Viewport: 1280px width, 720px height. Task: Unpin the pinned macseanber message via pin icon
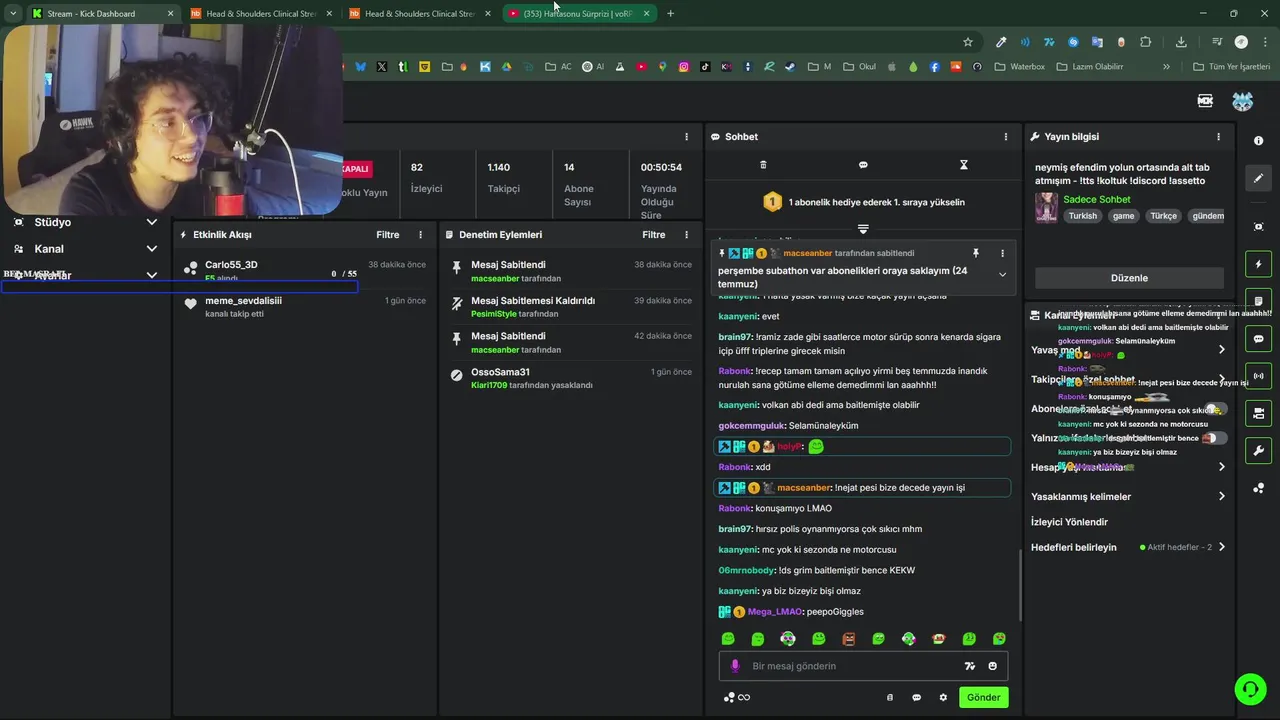click(x=976, y=254)
